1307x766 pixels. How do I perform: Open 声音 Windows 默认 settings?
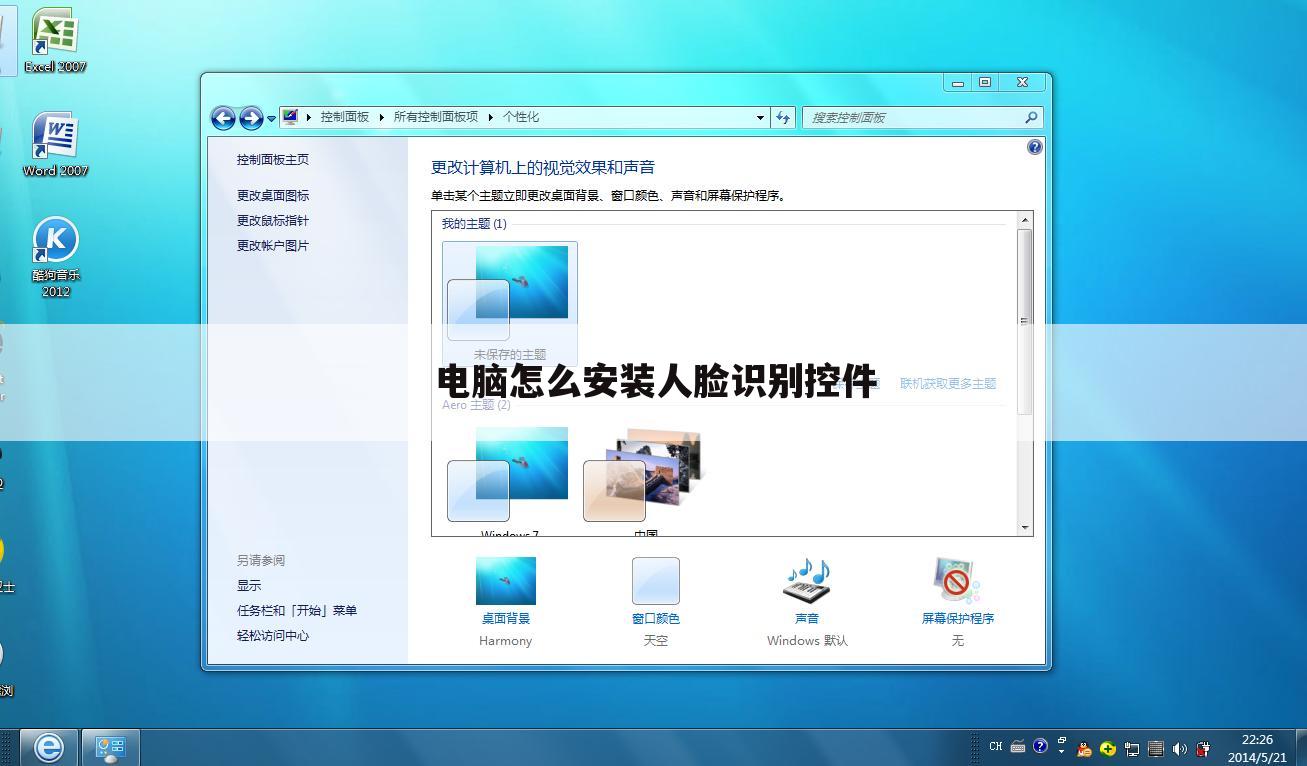(x=807, y=602)
